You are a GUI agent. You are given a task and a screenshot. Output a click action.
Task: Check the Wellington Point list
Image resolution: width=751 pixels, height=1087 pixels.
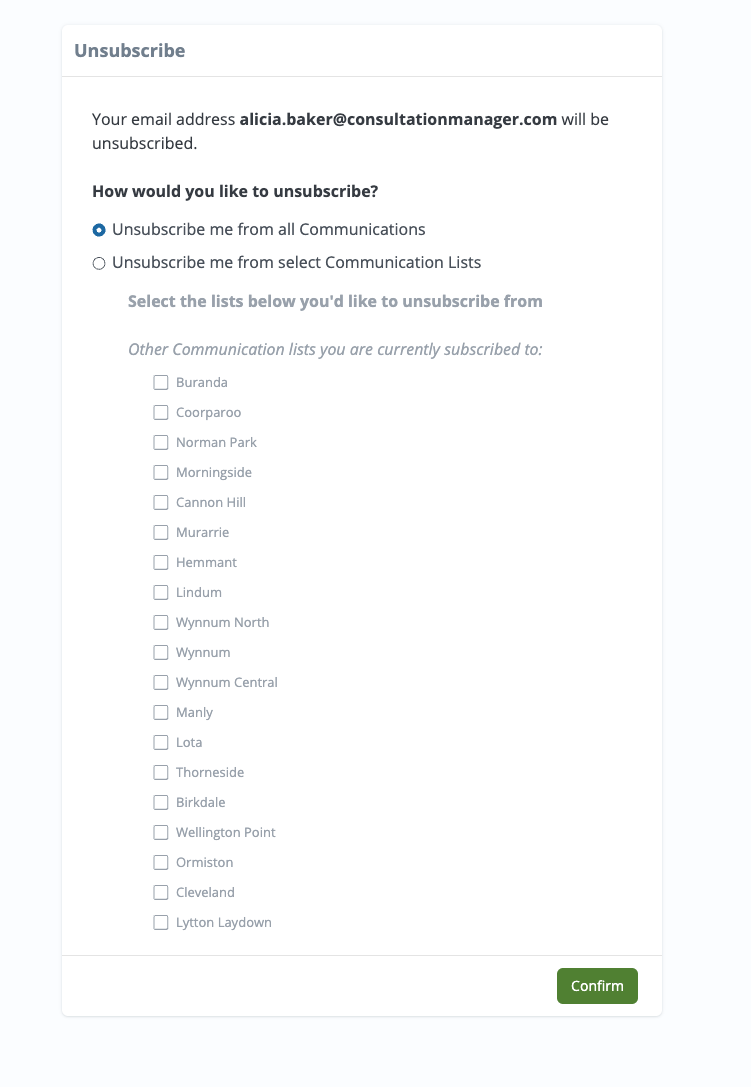tap(161, 832)
